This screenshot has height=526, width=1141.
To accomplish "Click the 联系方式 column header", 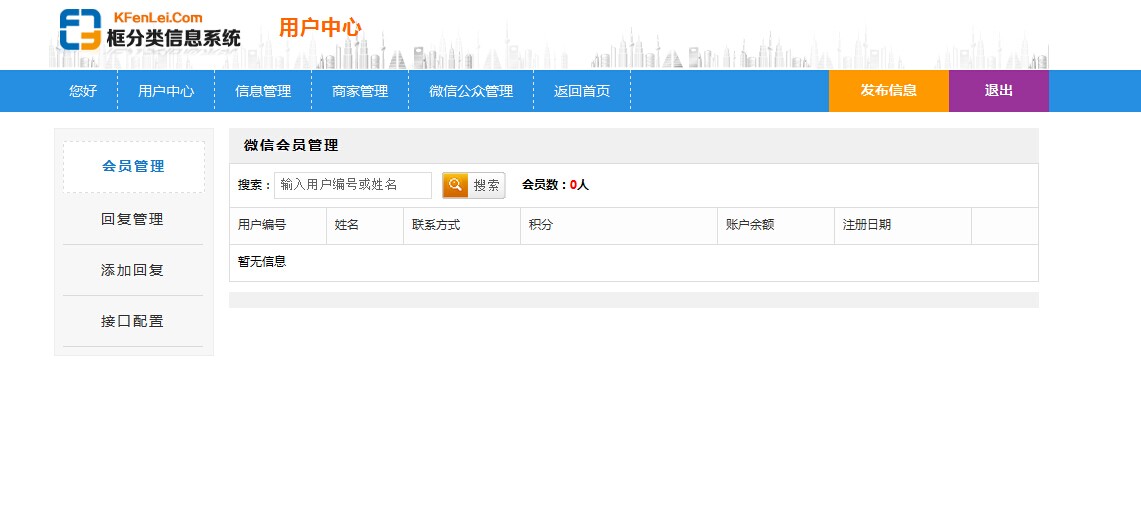I will (x=436, y=225).
